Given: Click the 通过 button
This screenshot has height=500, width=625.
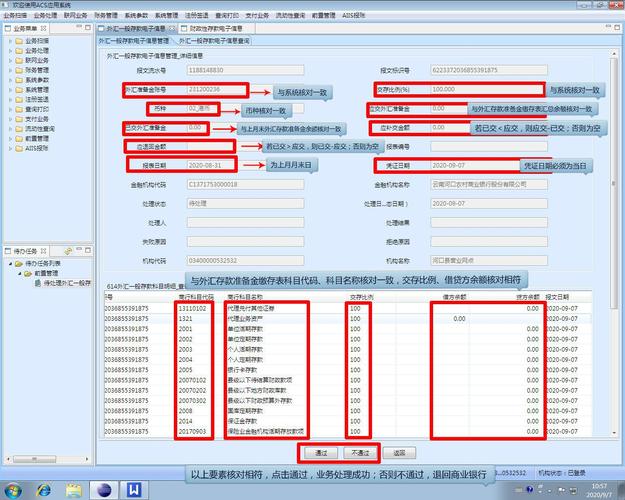Looking at the screenshot, I should click(x=321, y=453).
